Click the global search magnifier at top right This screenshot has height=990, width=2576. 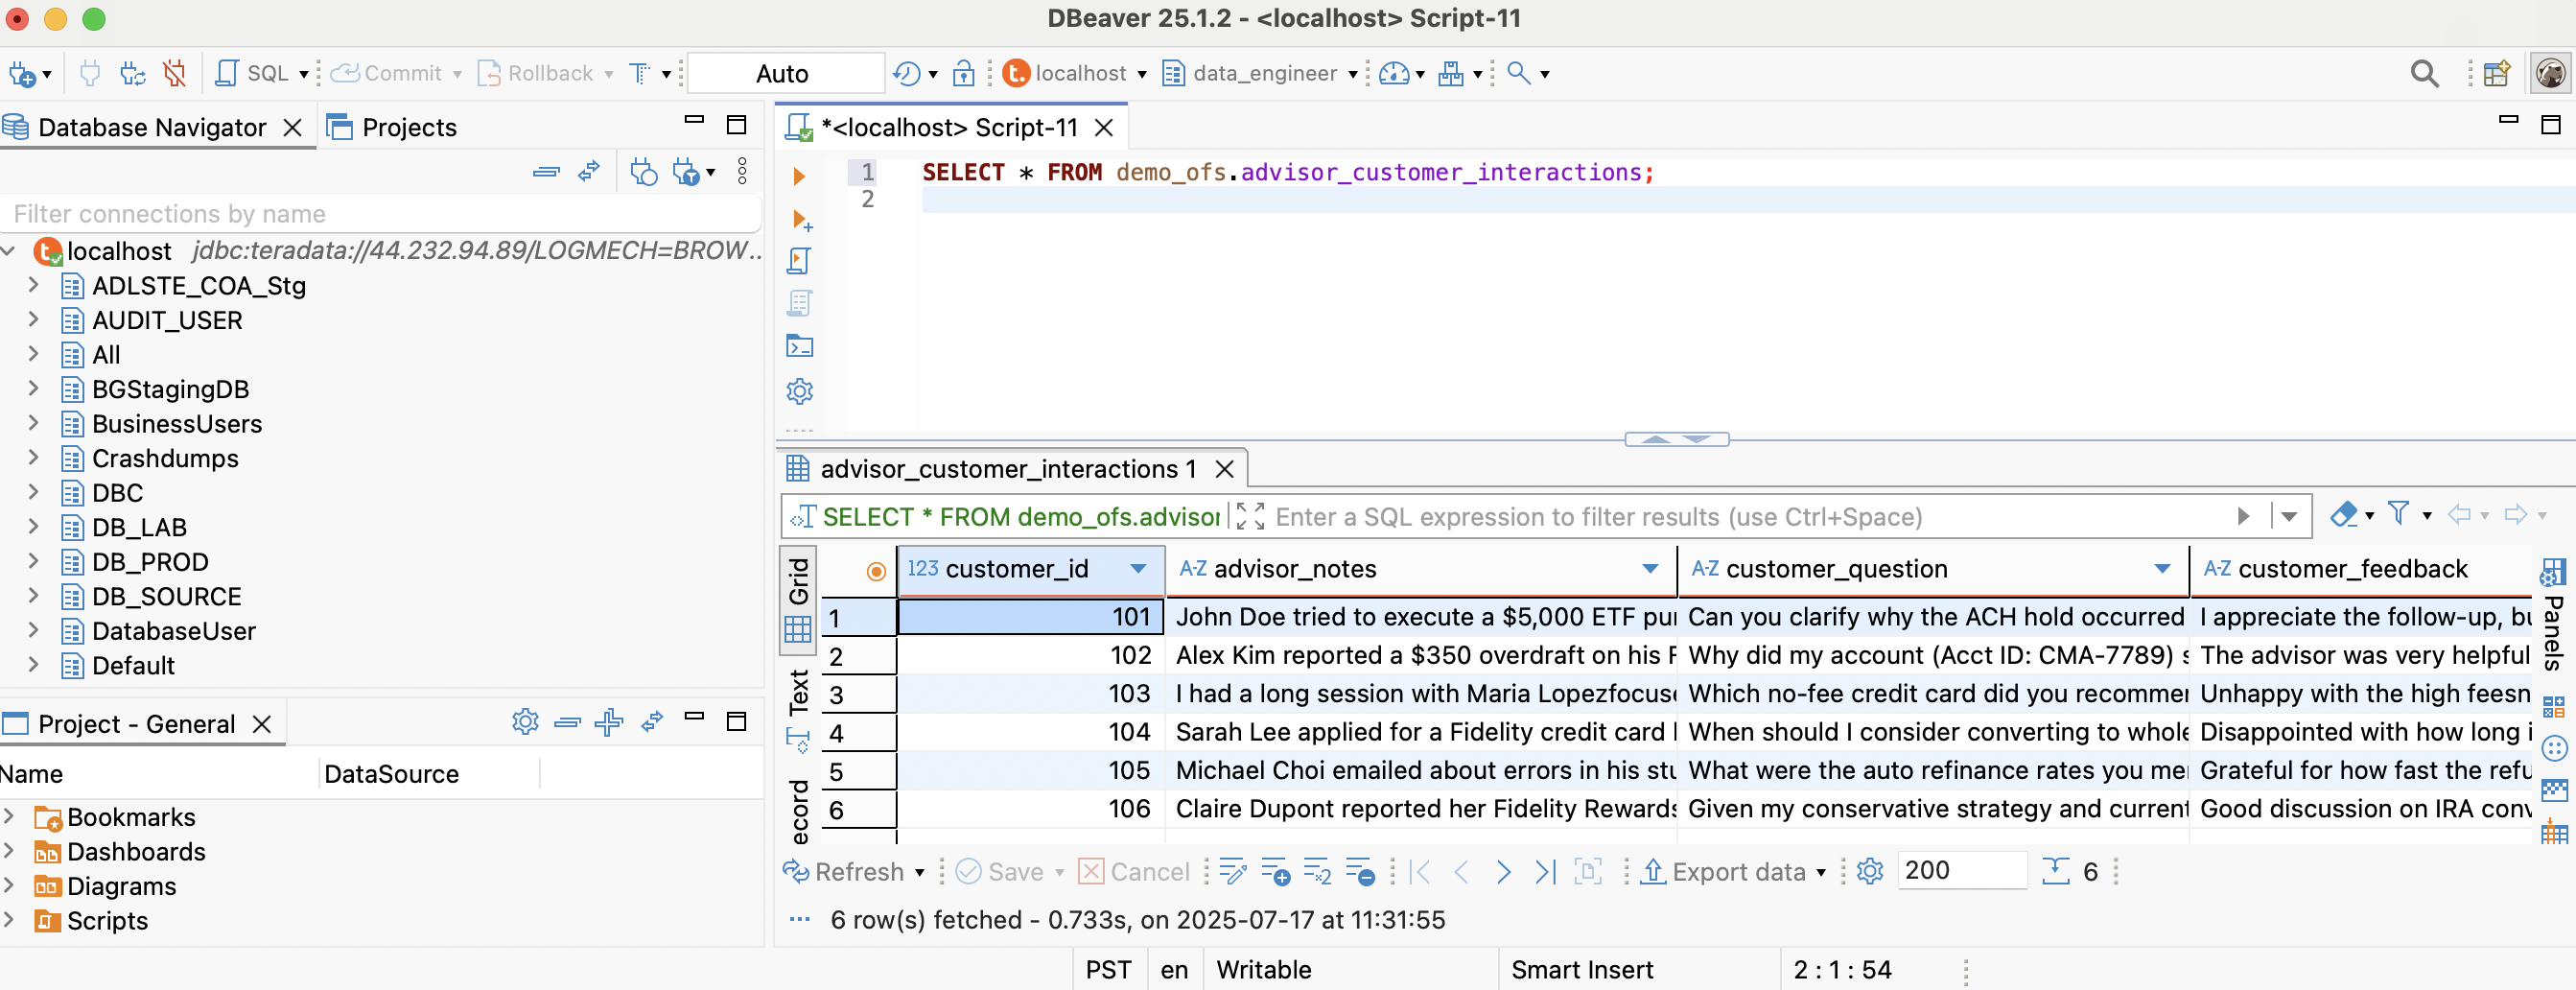tap(2424, 74)
